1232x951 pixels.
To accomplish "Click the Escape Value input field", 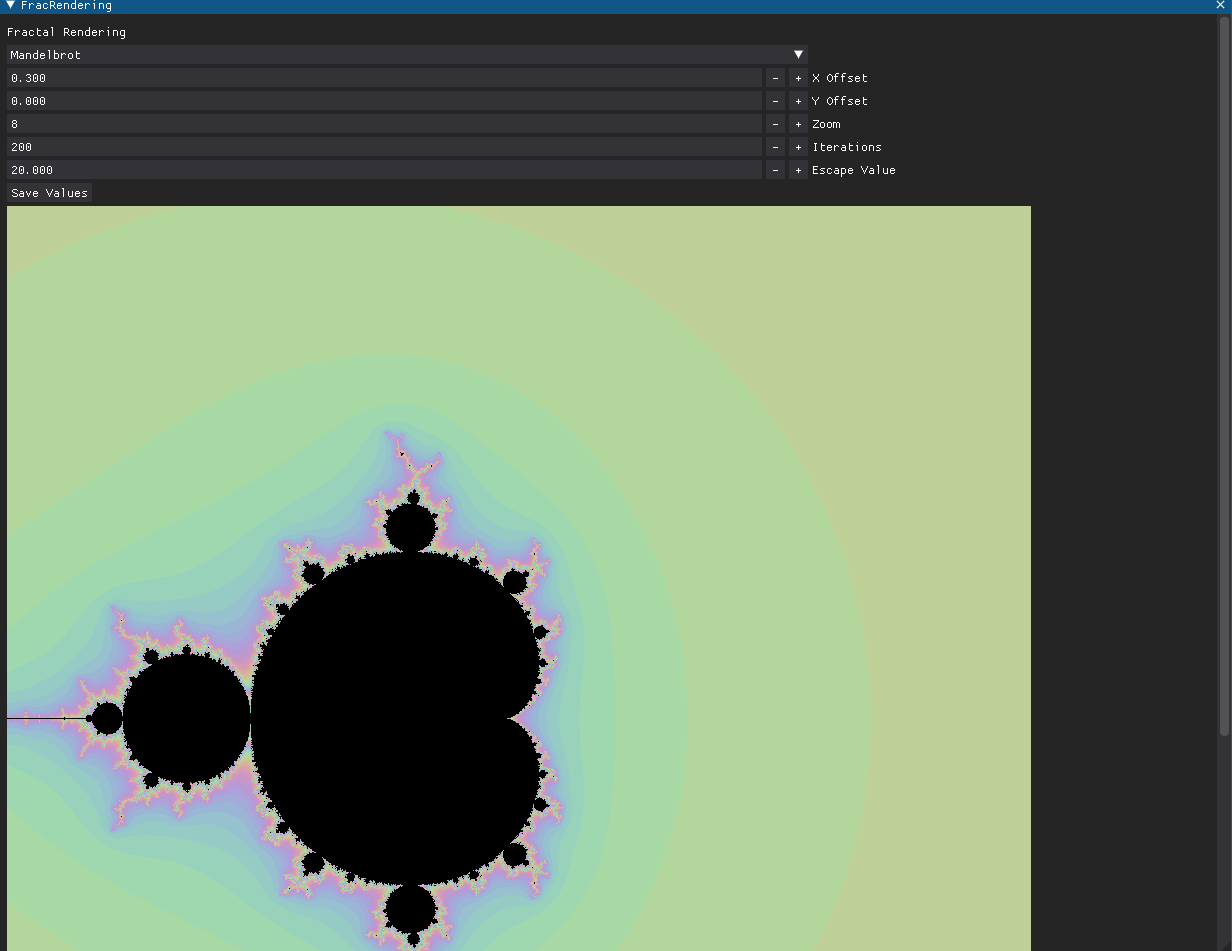I will point(384,170).
